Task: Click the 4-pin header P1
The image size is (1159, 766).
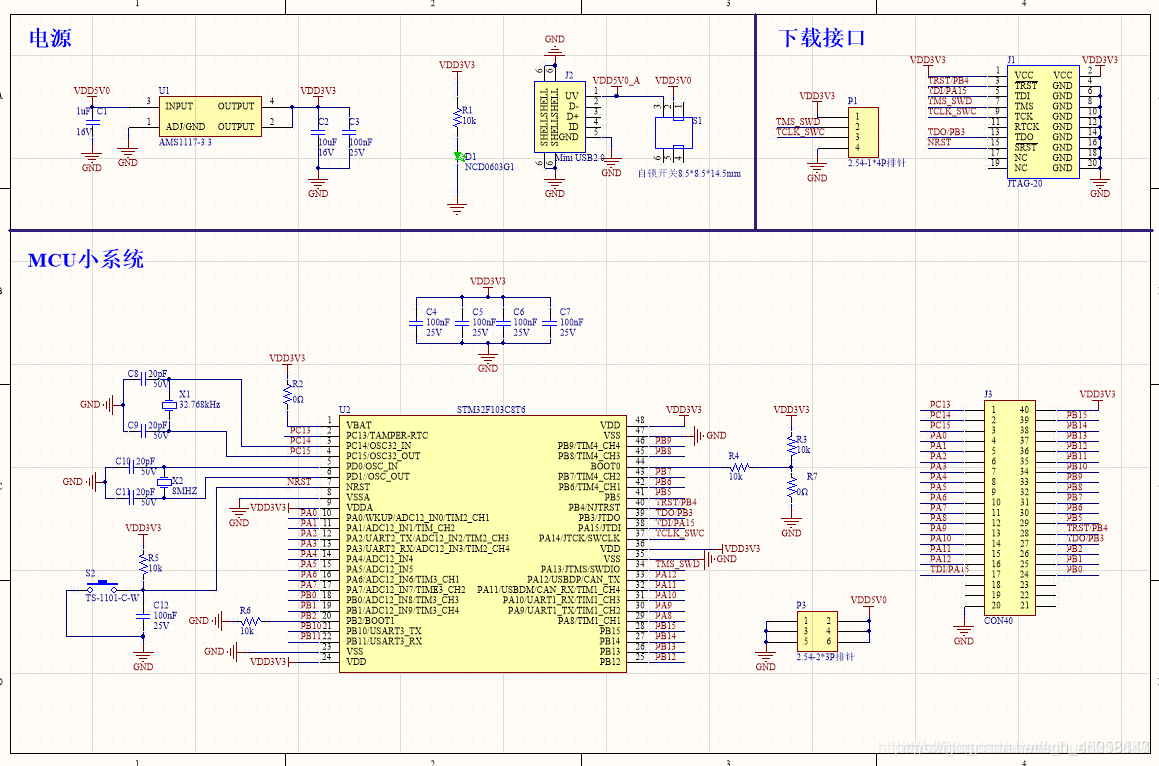Action: coord(863,132)
